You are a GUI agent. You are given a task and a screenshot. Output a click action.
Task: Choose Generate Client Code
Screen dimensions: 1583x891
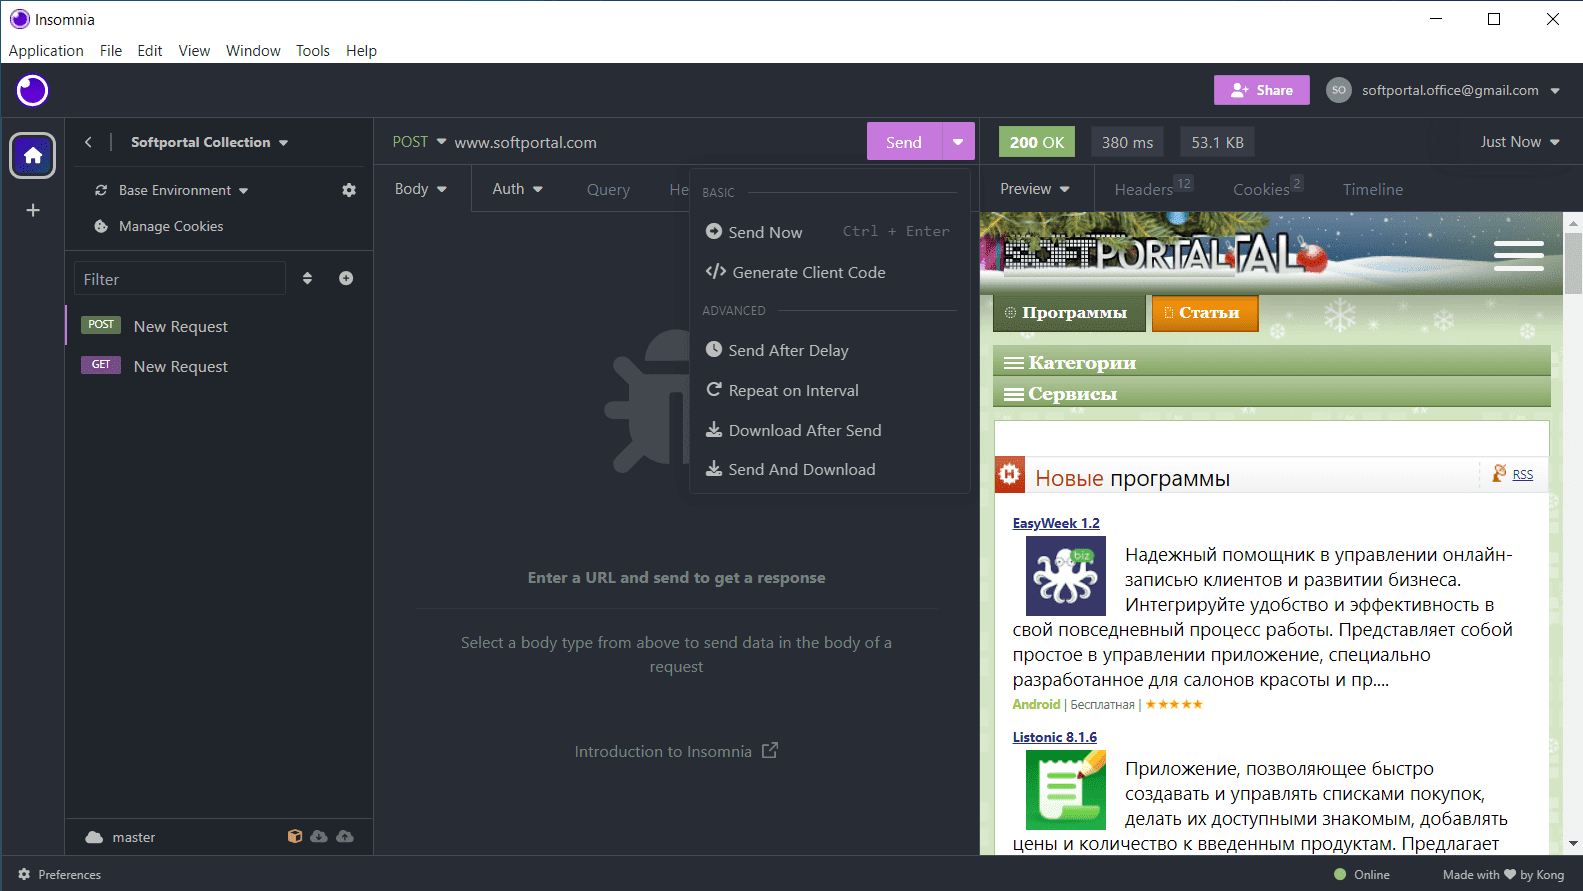point(830,272)
